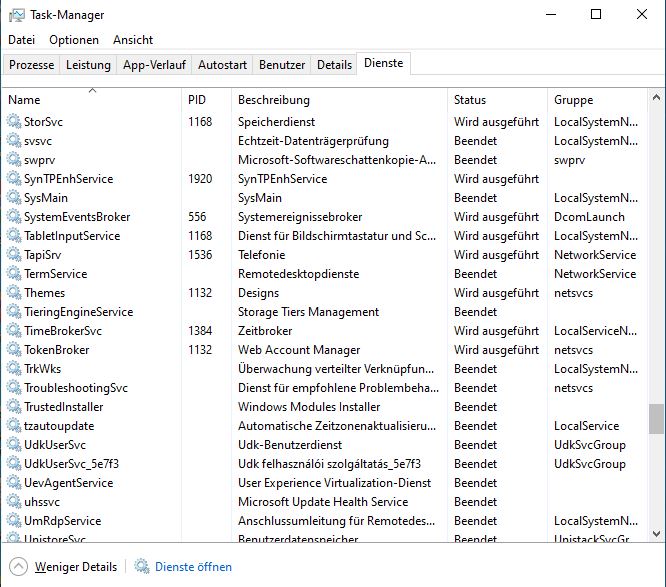This screenshot has height=587, width=666.
Task: Sort by the Gruppe column header
Action: pos(597,100)
